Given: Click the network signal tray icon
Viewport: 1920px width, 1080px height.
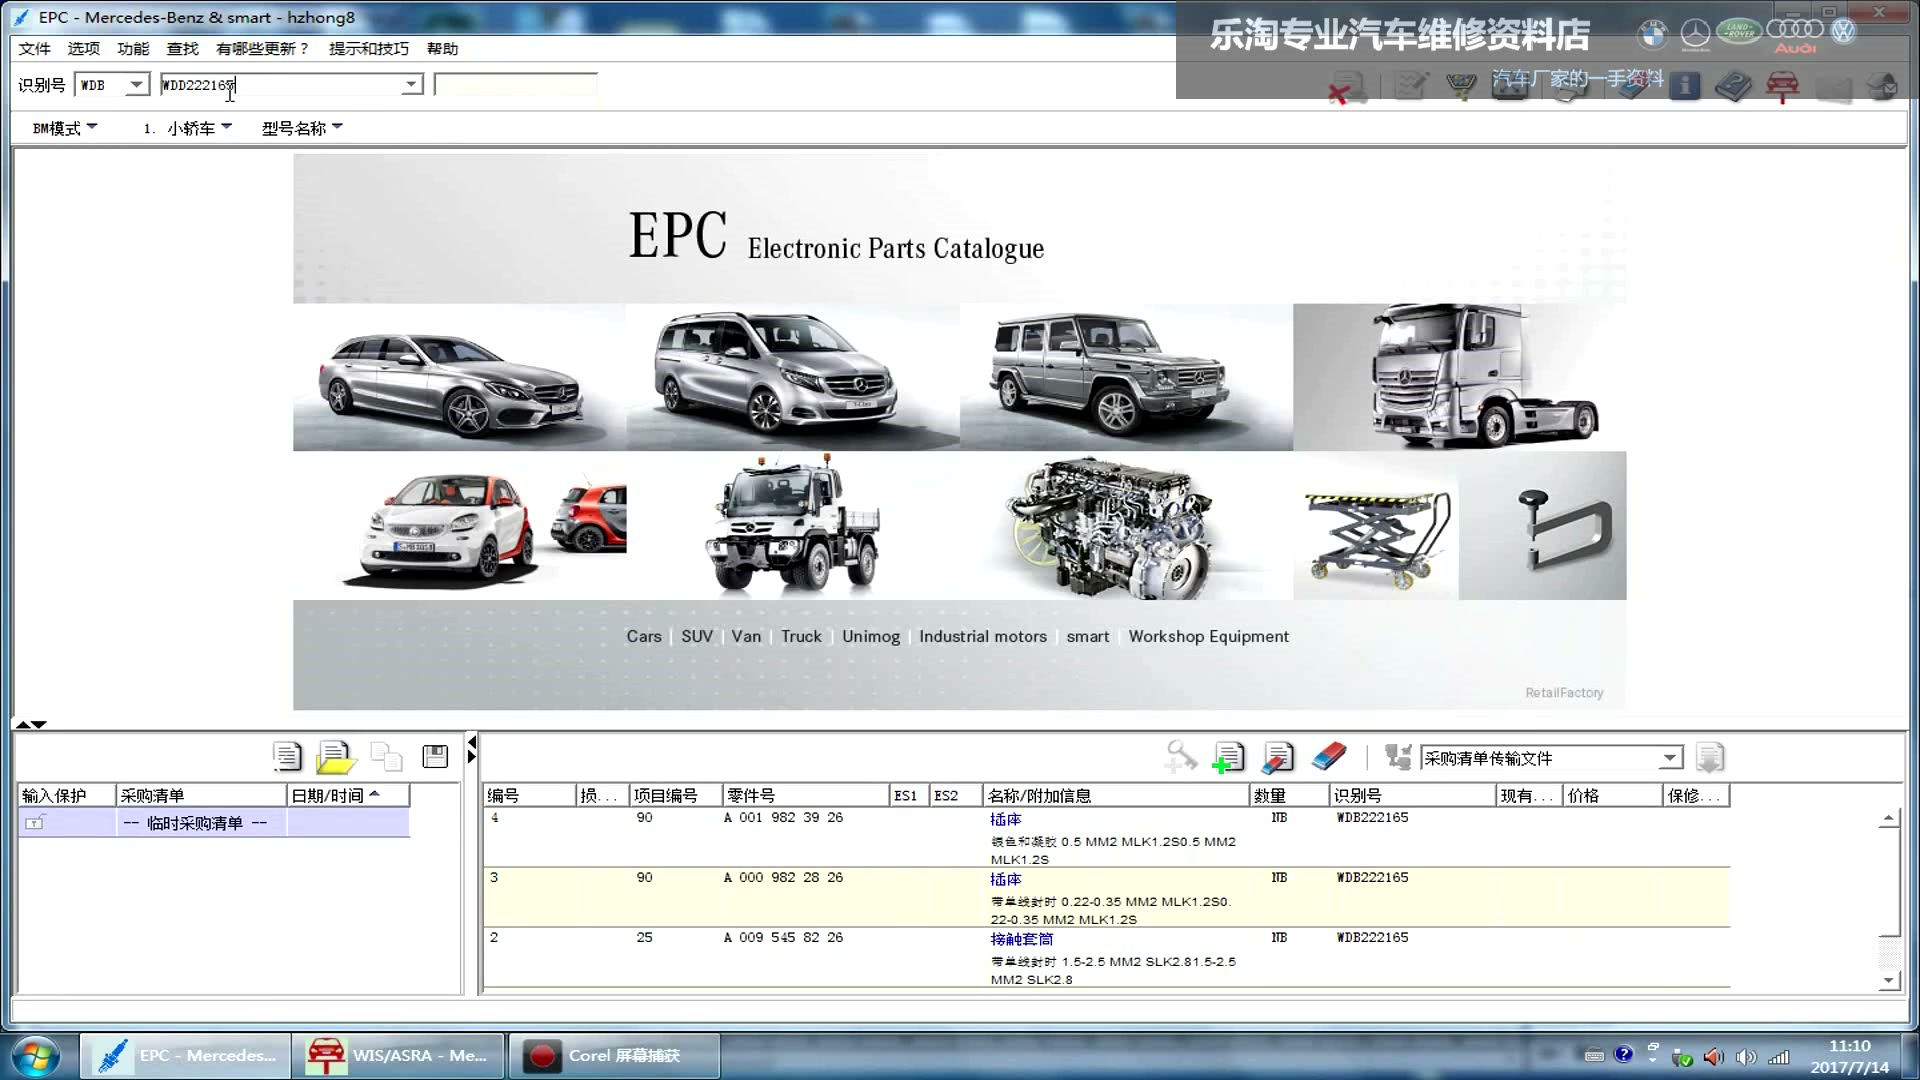Looking at the screenshot, I should click(1779, 1057).
